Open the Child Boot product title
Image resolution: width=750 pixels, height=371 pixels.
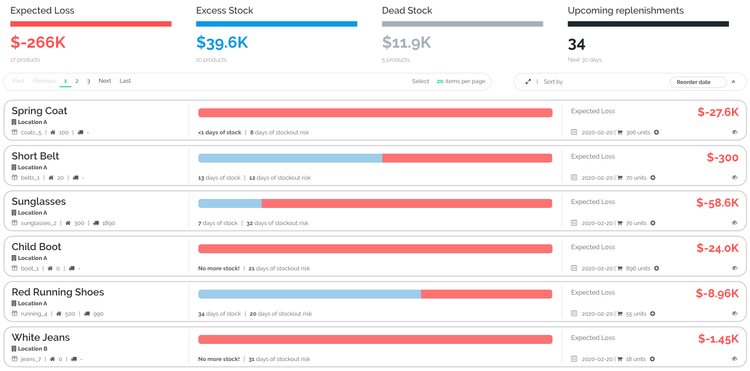(x=36, y=247)
